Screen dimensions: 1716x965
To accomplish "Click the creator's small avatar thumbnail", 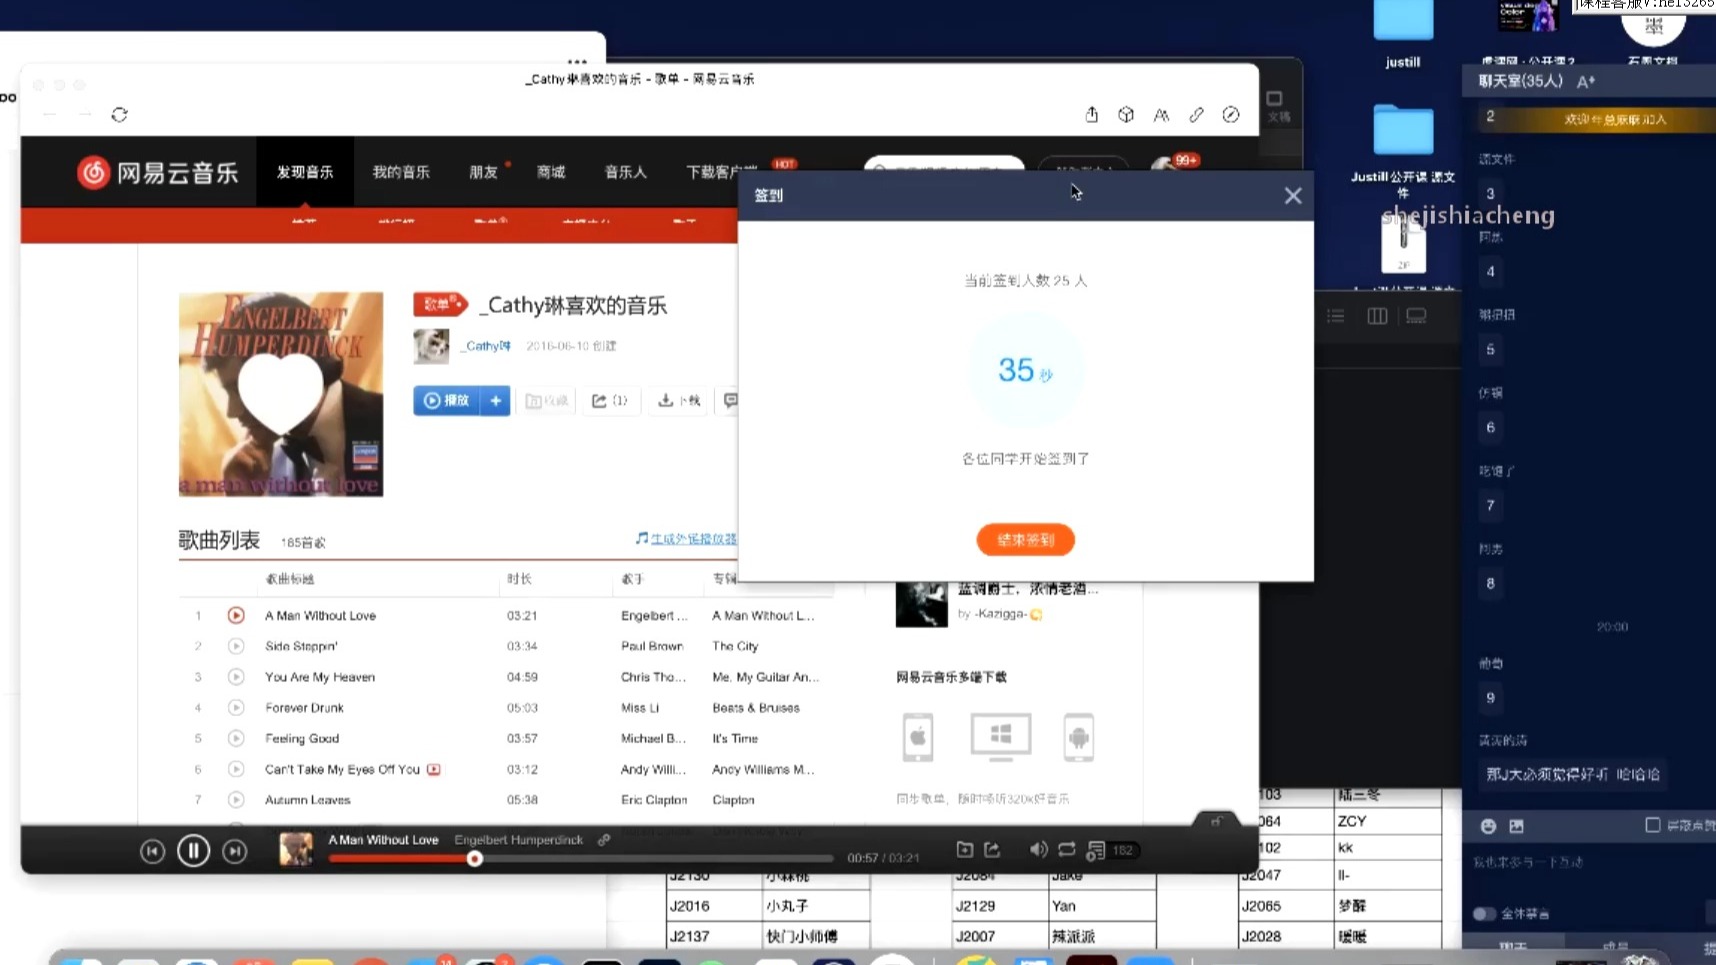I will click(x=432, y=346).
